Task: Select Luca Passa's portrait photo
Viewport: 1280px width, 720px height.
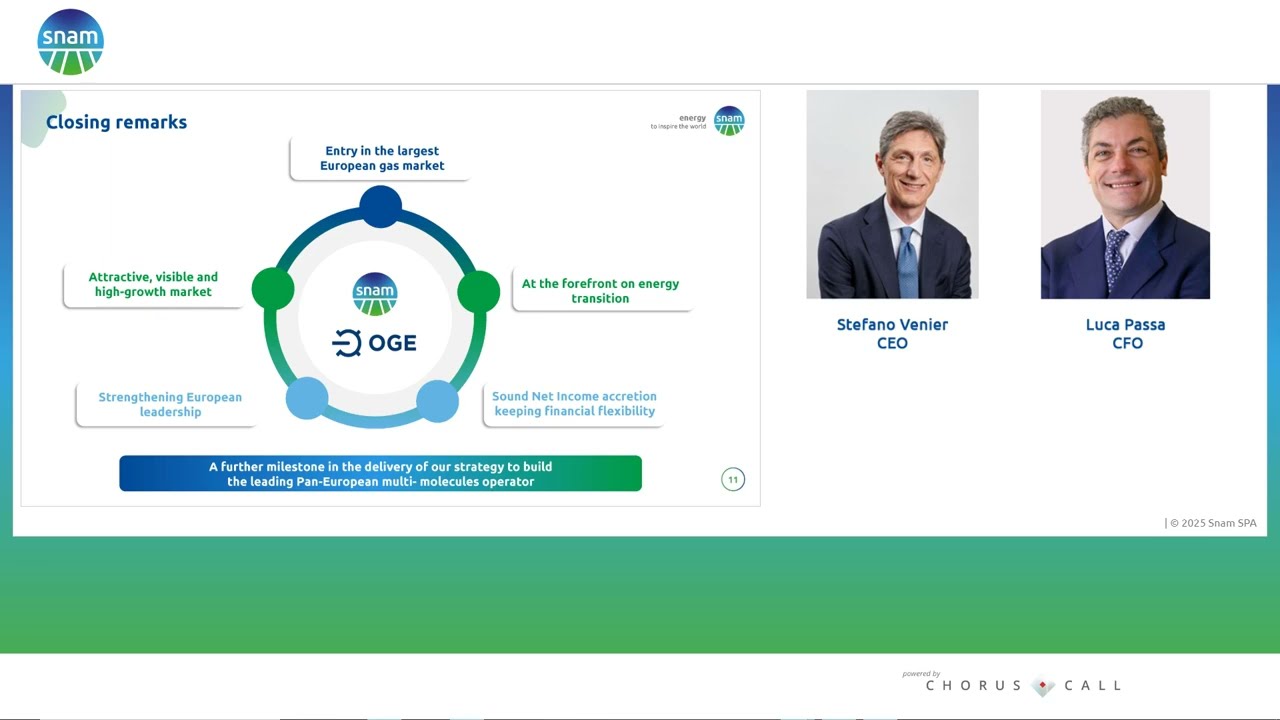Action: [x=1125, y=194]
